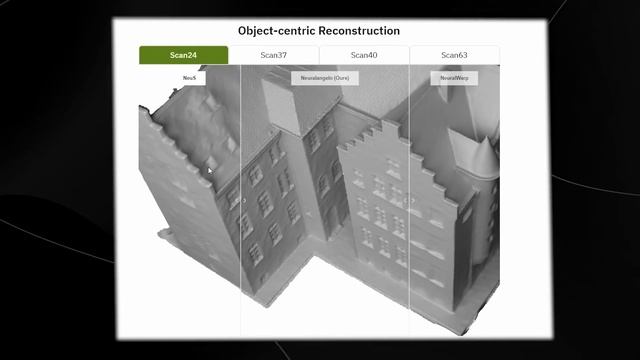Viewport: 640px width, 360px height.
Task: Select the active Scan24 tab
Action: click(183, 55)
